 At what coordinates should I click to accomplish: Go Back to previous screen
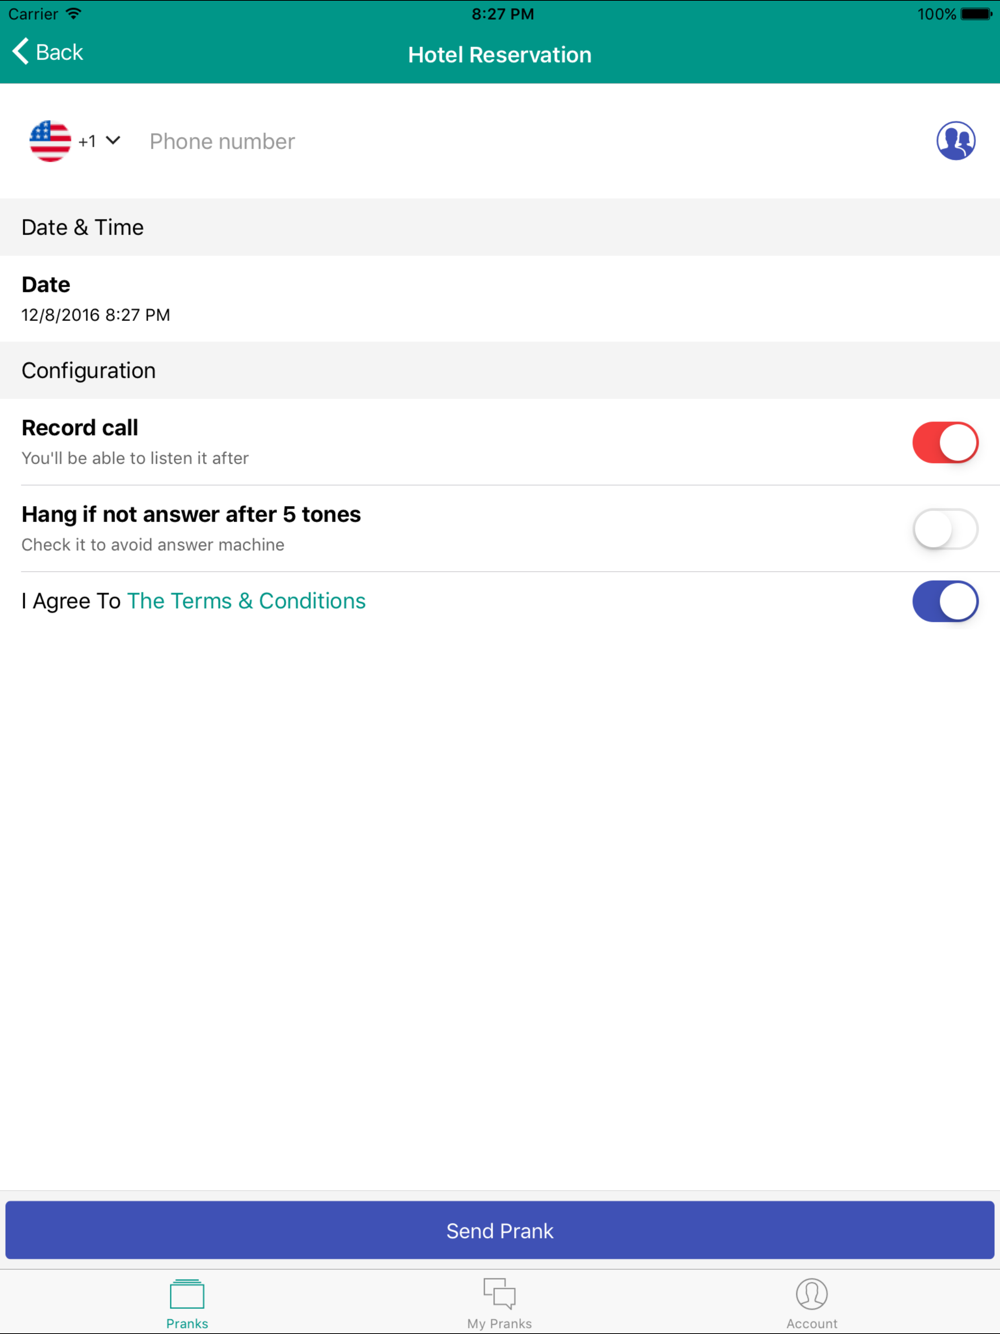47,52
